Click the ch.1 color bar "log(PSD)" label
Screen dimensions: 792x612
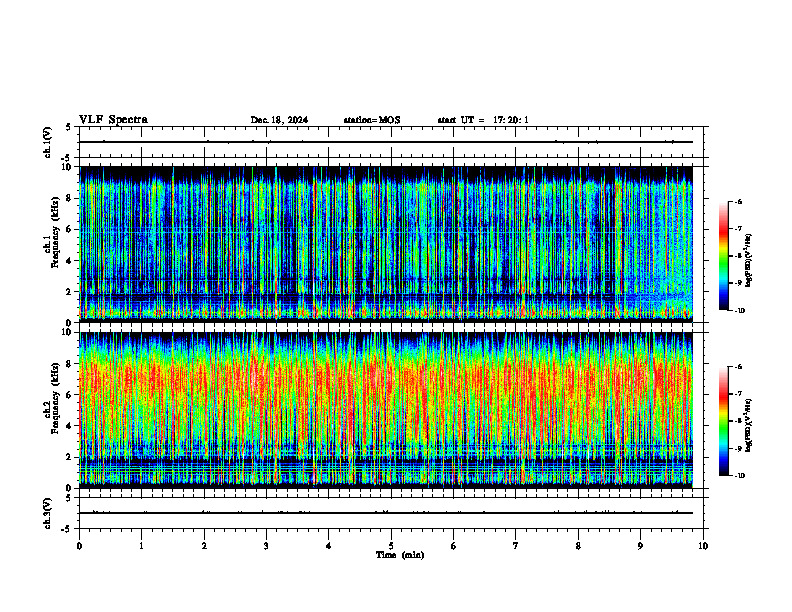pos(749,260)
